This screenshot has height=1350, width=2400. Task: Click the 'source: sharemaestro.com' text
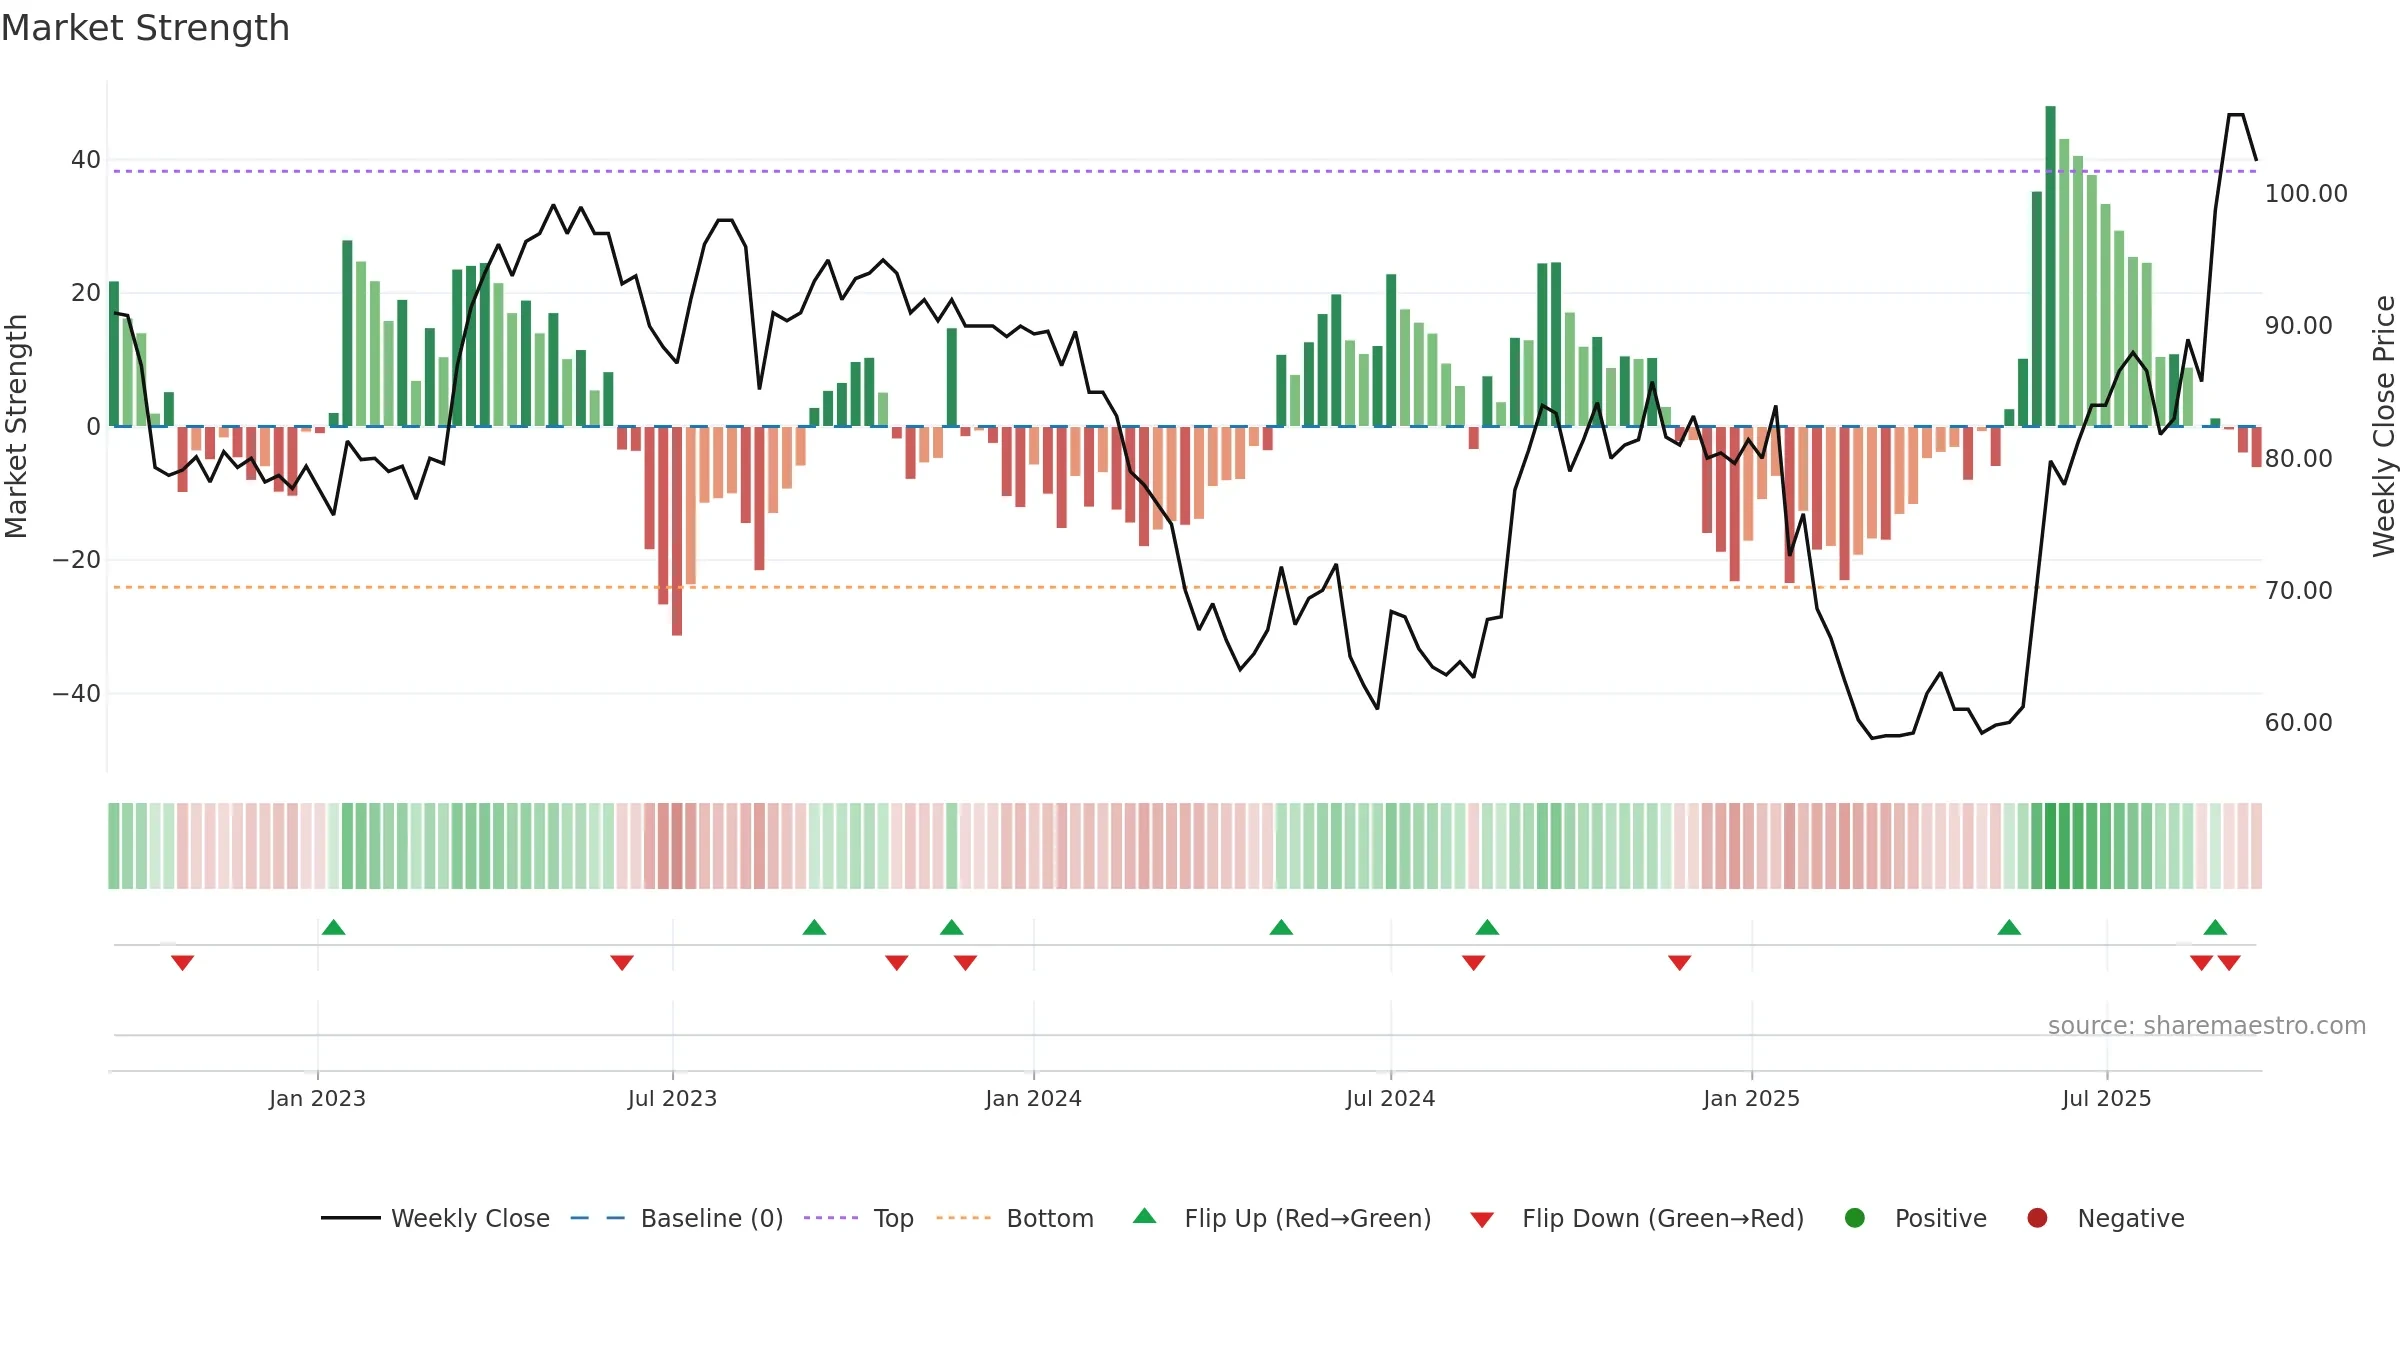coord(2207,1025)
